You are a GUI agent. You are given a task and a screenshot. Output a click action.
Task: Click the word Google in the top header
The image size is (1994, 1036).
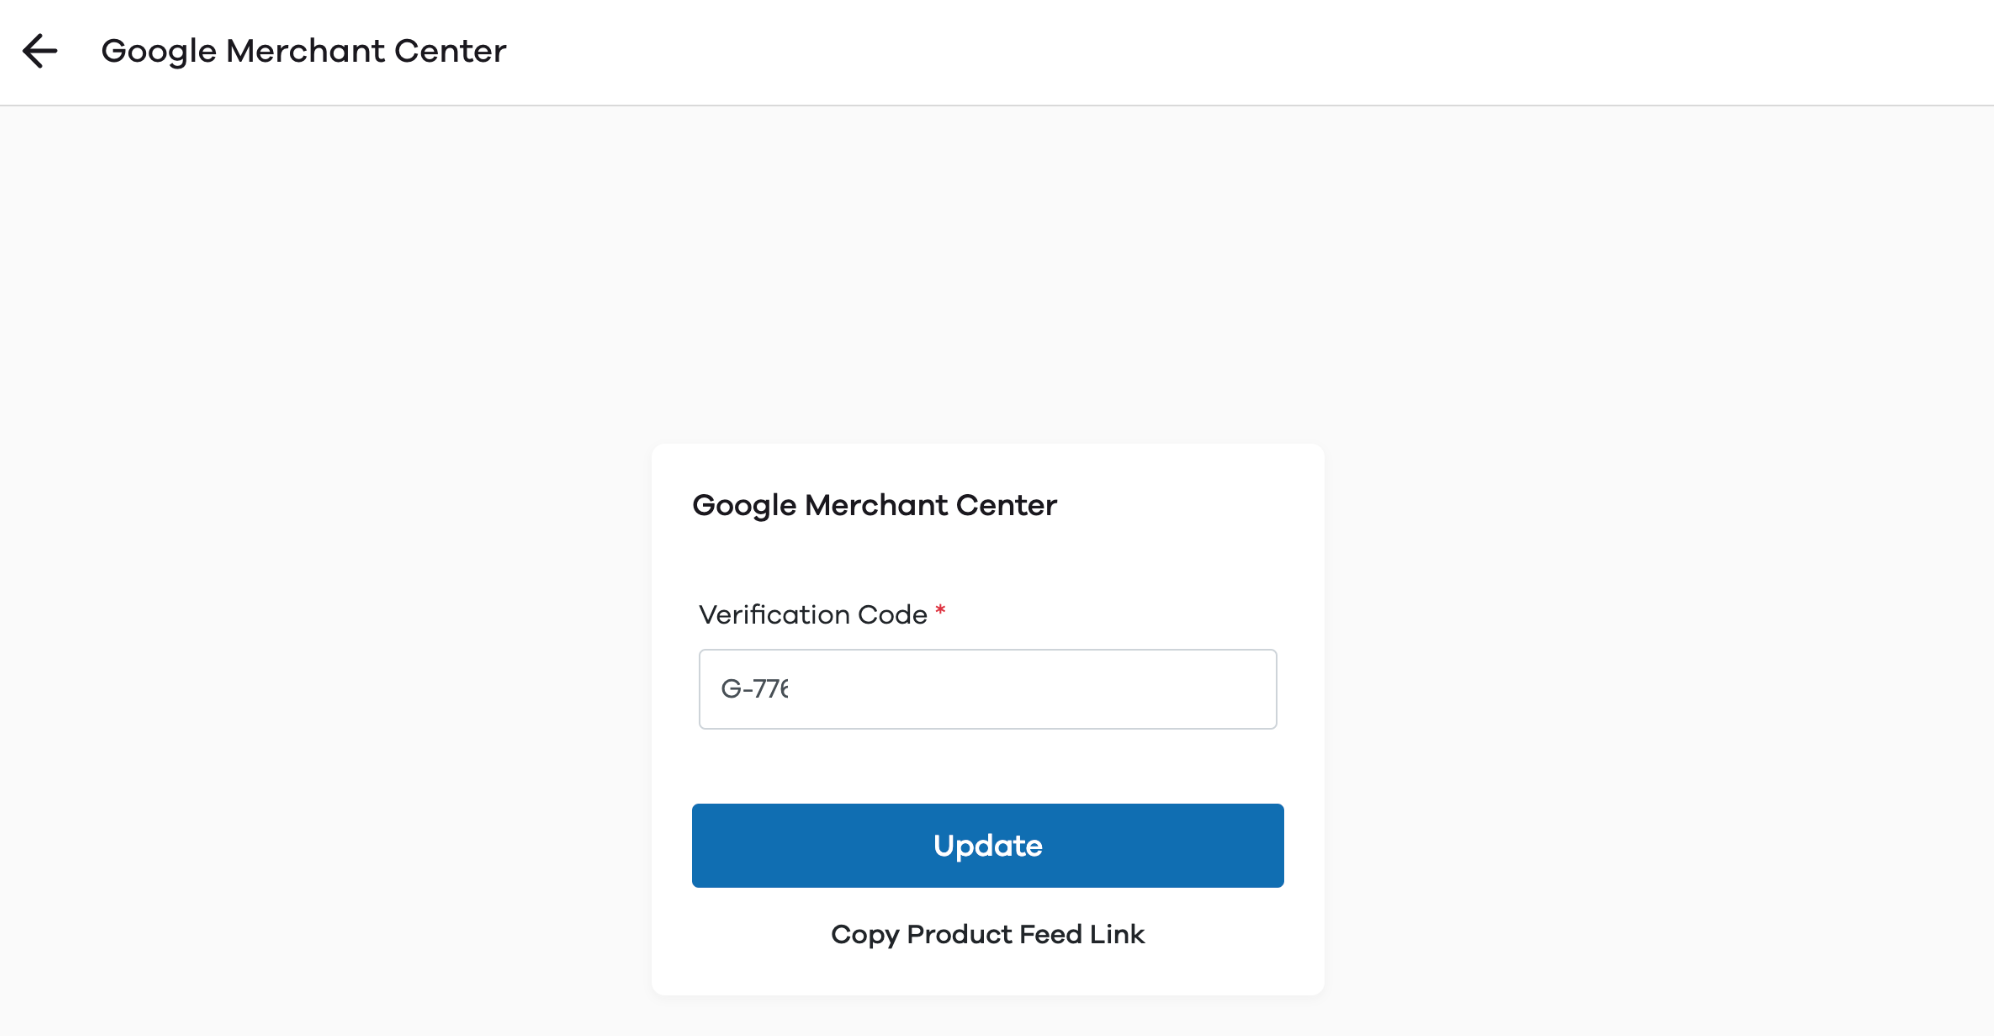click(159, 51)
